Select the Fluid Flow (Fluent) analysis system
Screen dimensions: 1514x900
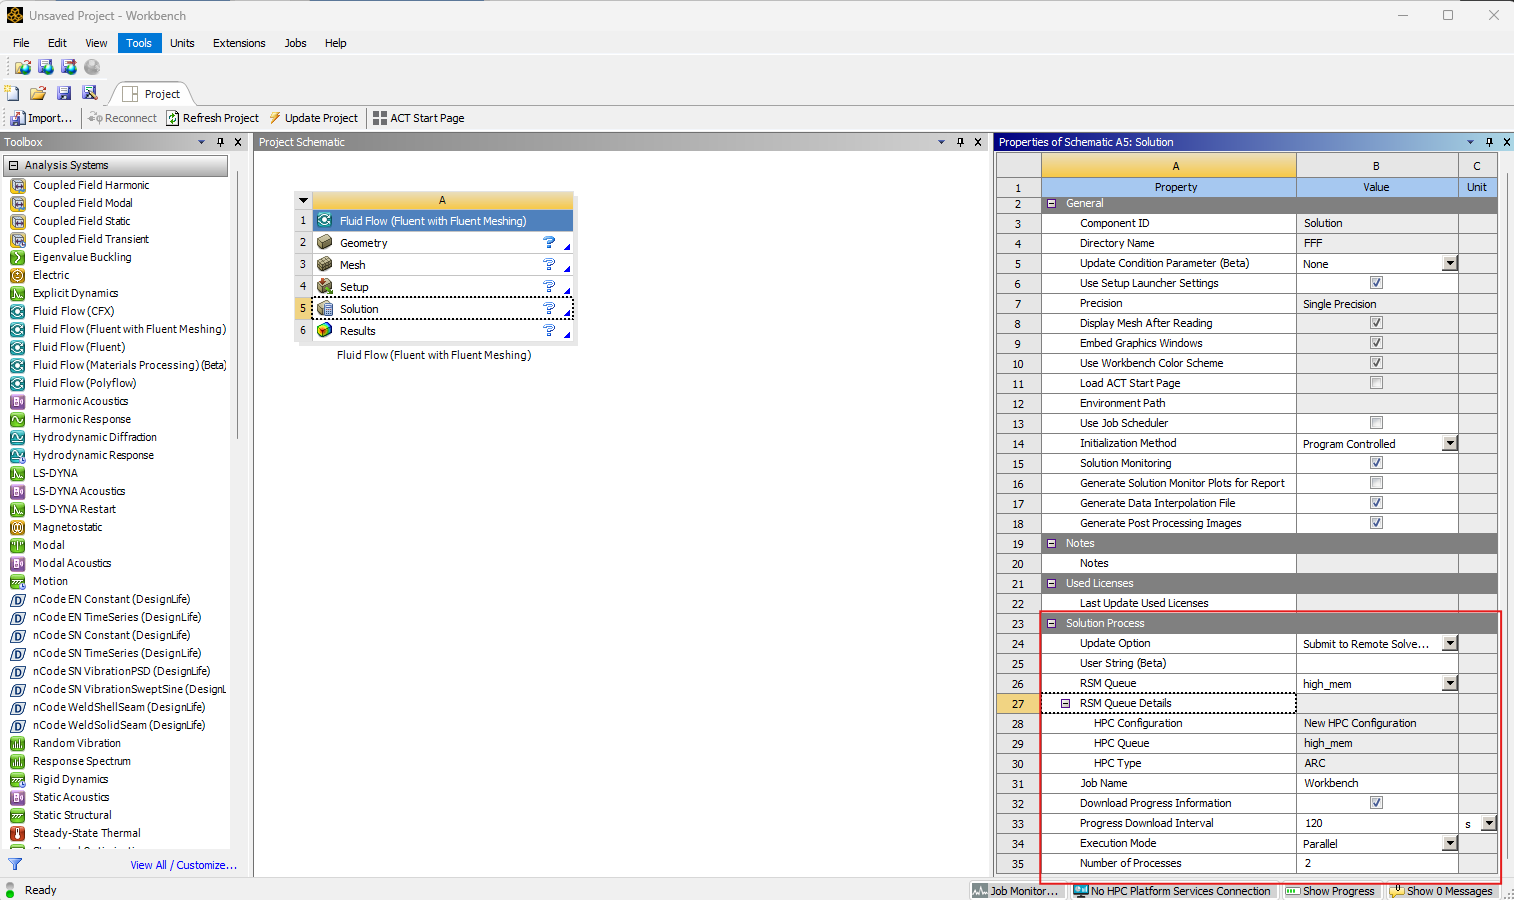click(81, 347)
